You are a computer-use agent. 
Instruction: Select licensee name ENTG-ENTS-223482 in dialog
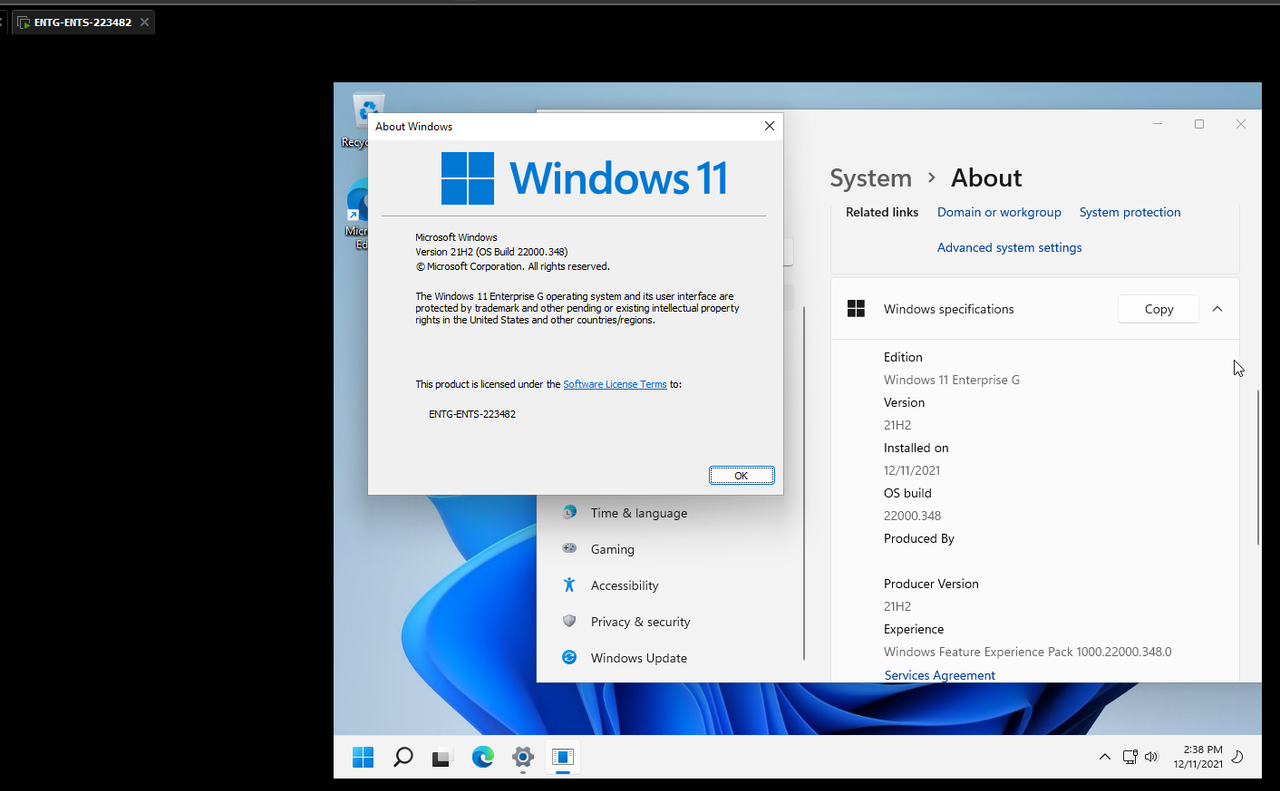point(472,413)
